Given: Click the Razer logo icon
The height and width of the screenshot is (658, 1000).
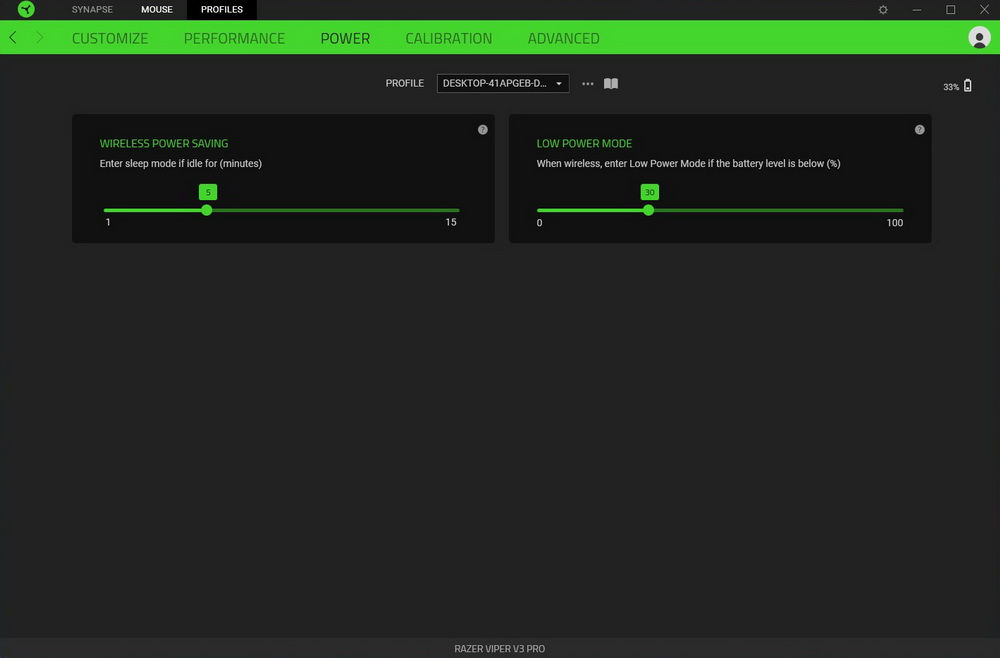Looking at the screenshot, I should pos(26,10).
